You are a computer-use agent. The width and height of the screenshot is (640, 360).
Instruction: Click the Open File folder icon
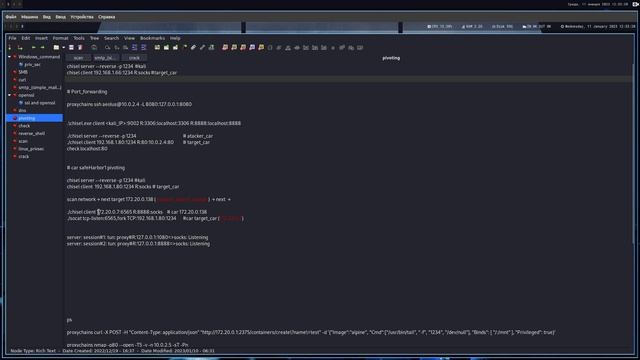point(56,47)
